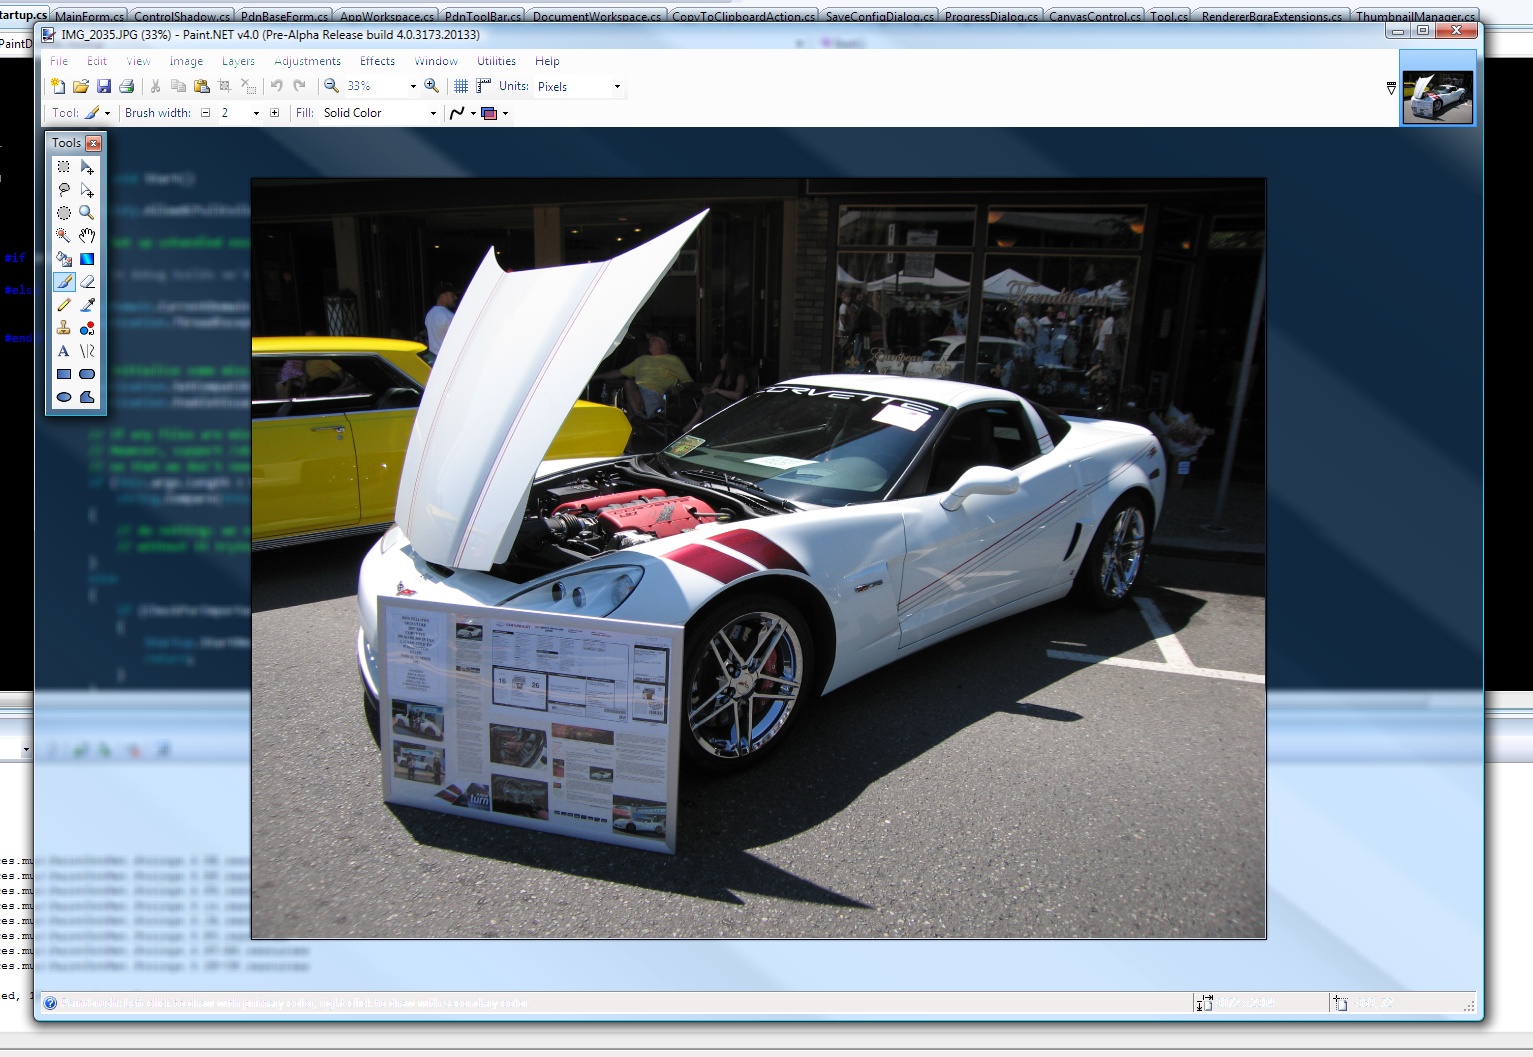This screenshot has width=1533, height=1057.
Task: Select the Clone Stamp tool
Action: coord(64,328)
